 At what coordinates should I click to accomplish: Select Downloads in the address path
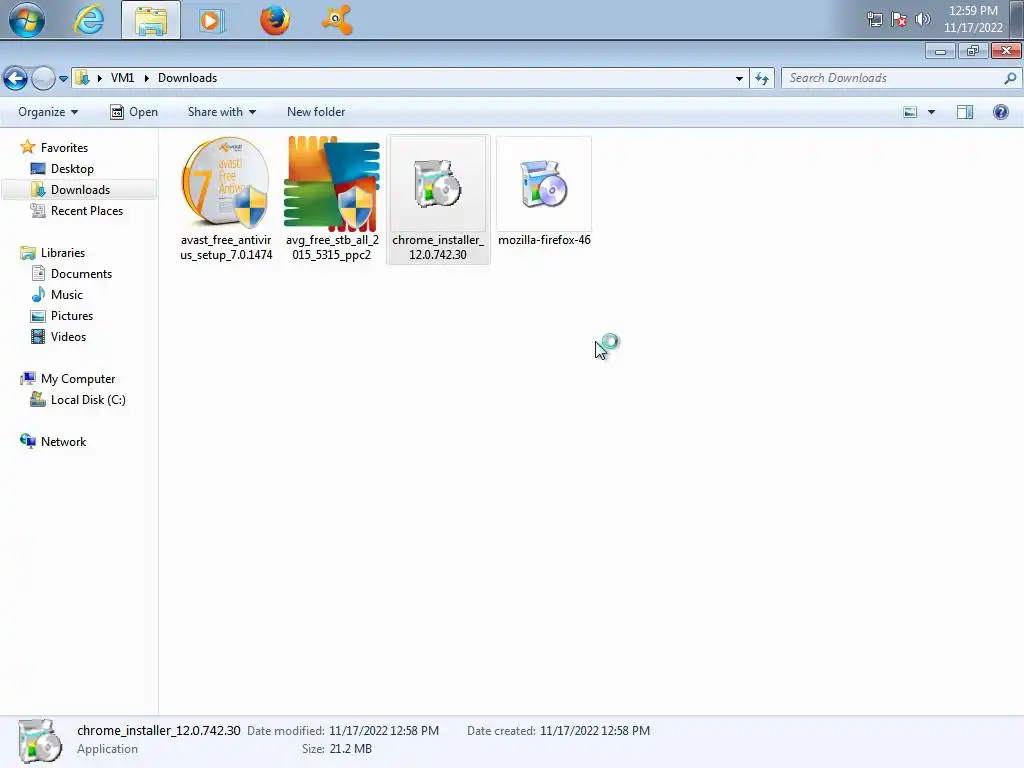[x=187, y=78]
